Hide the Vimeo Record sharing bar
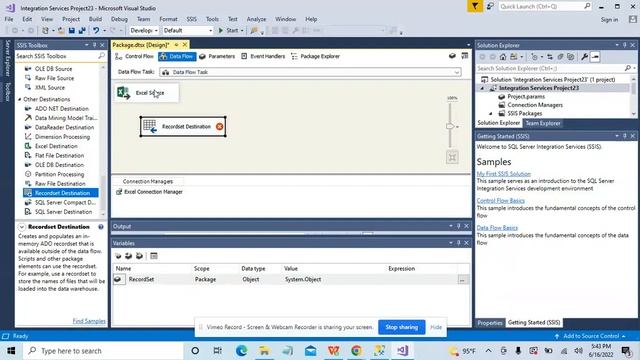Screen dimensions: 640x360 click(x=436, y=327)
